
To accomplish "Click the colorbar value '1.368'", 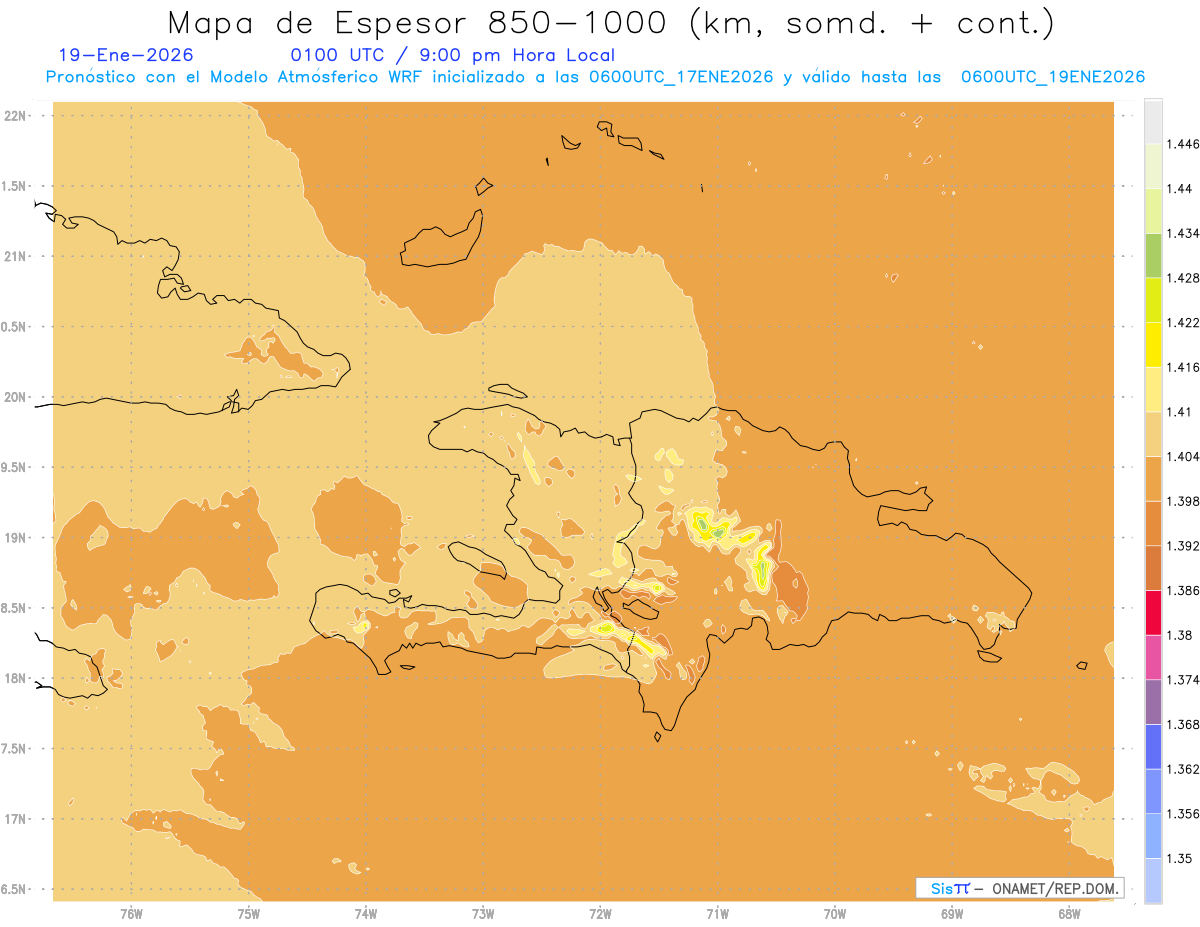I will (x=1183, y=725).
